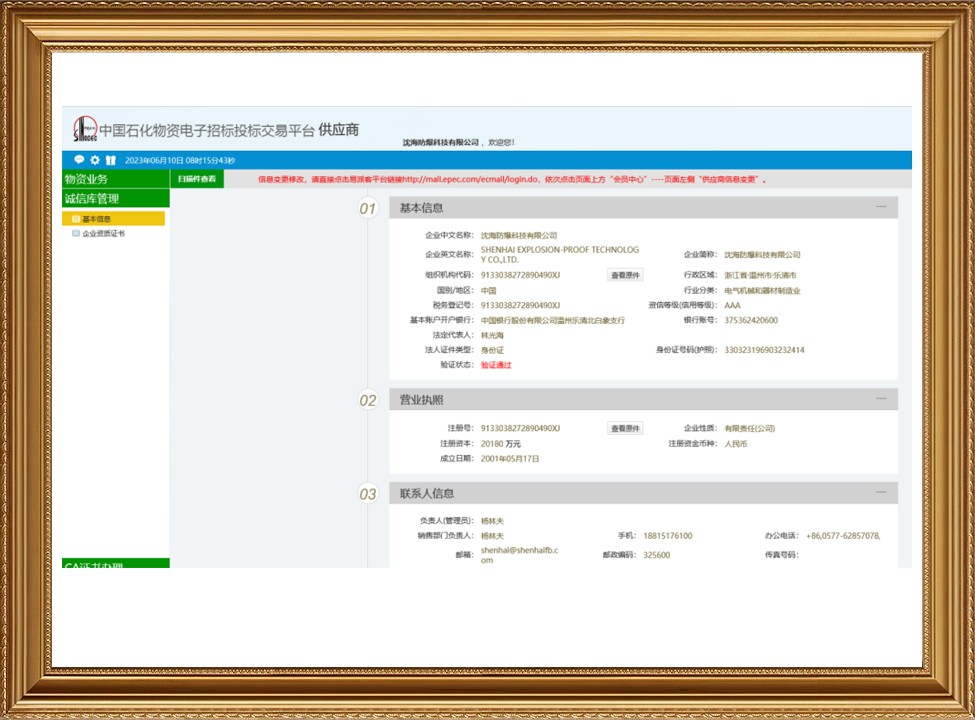Screen dimensions: 975x720
Task: Select 基本信息 in the left tree
Action: pyautogui.click(x=97, y=219)
